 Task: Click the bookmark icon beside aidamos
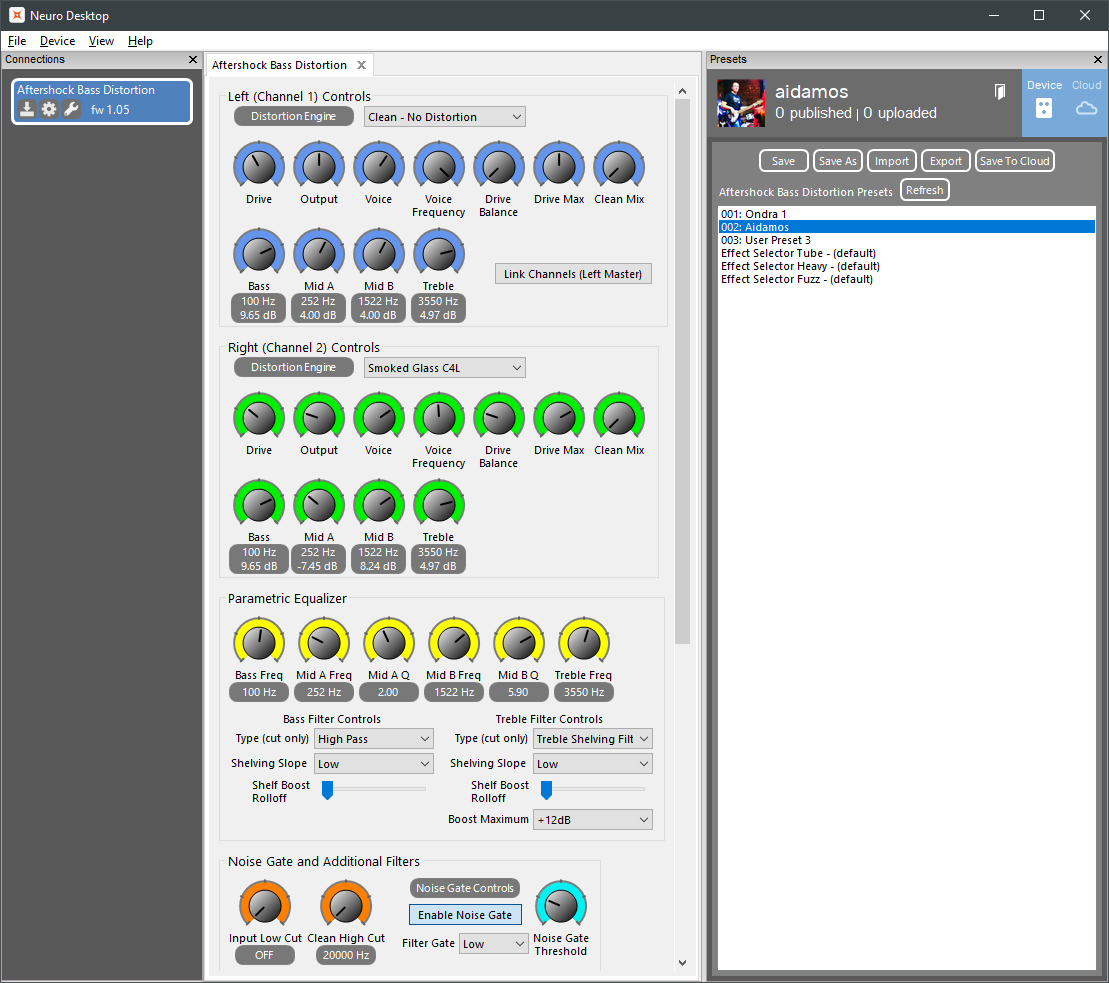point(999,92)
